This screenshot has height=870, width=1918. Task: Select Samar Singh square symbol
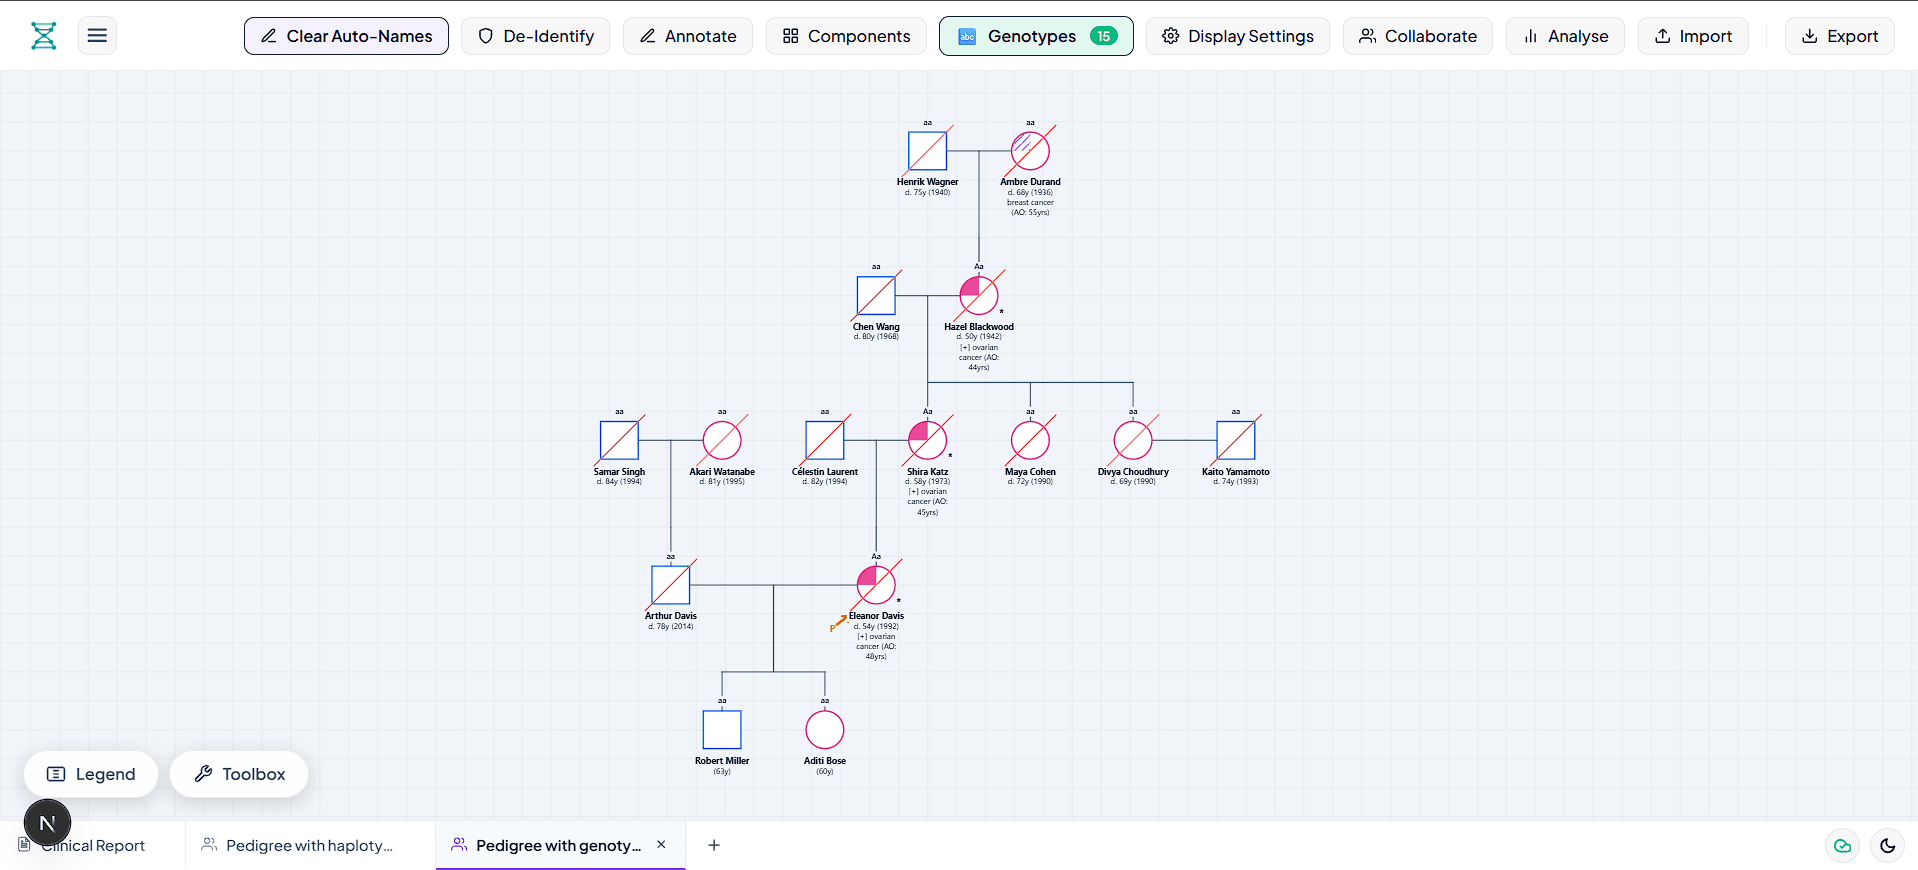click(619, 440)
